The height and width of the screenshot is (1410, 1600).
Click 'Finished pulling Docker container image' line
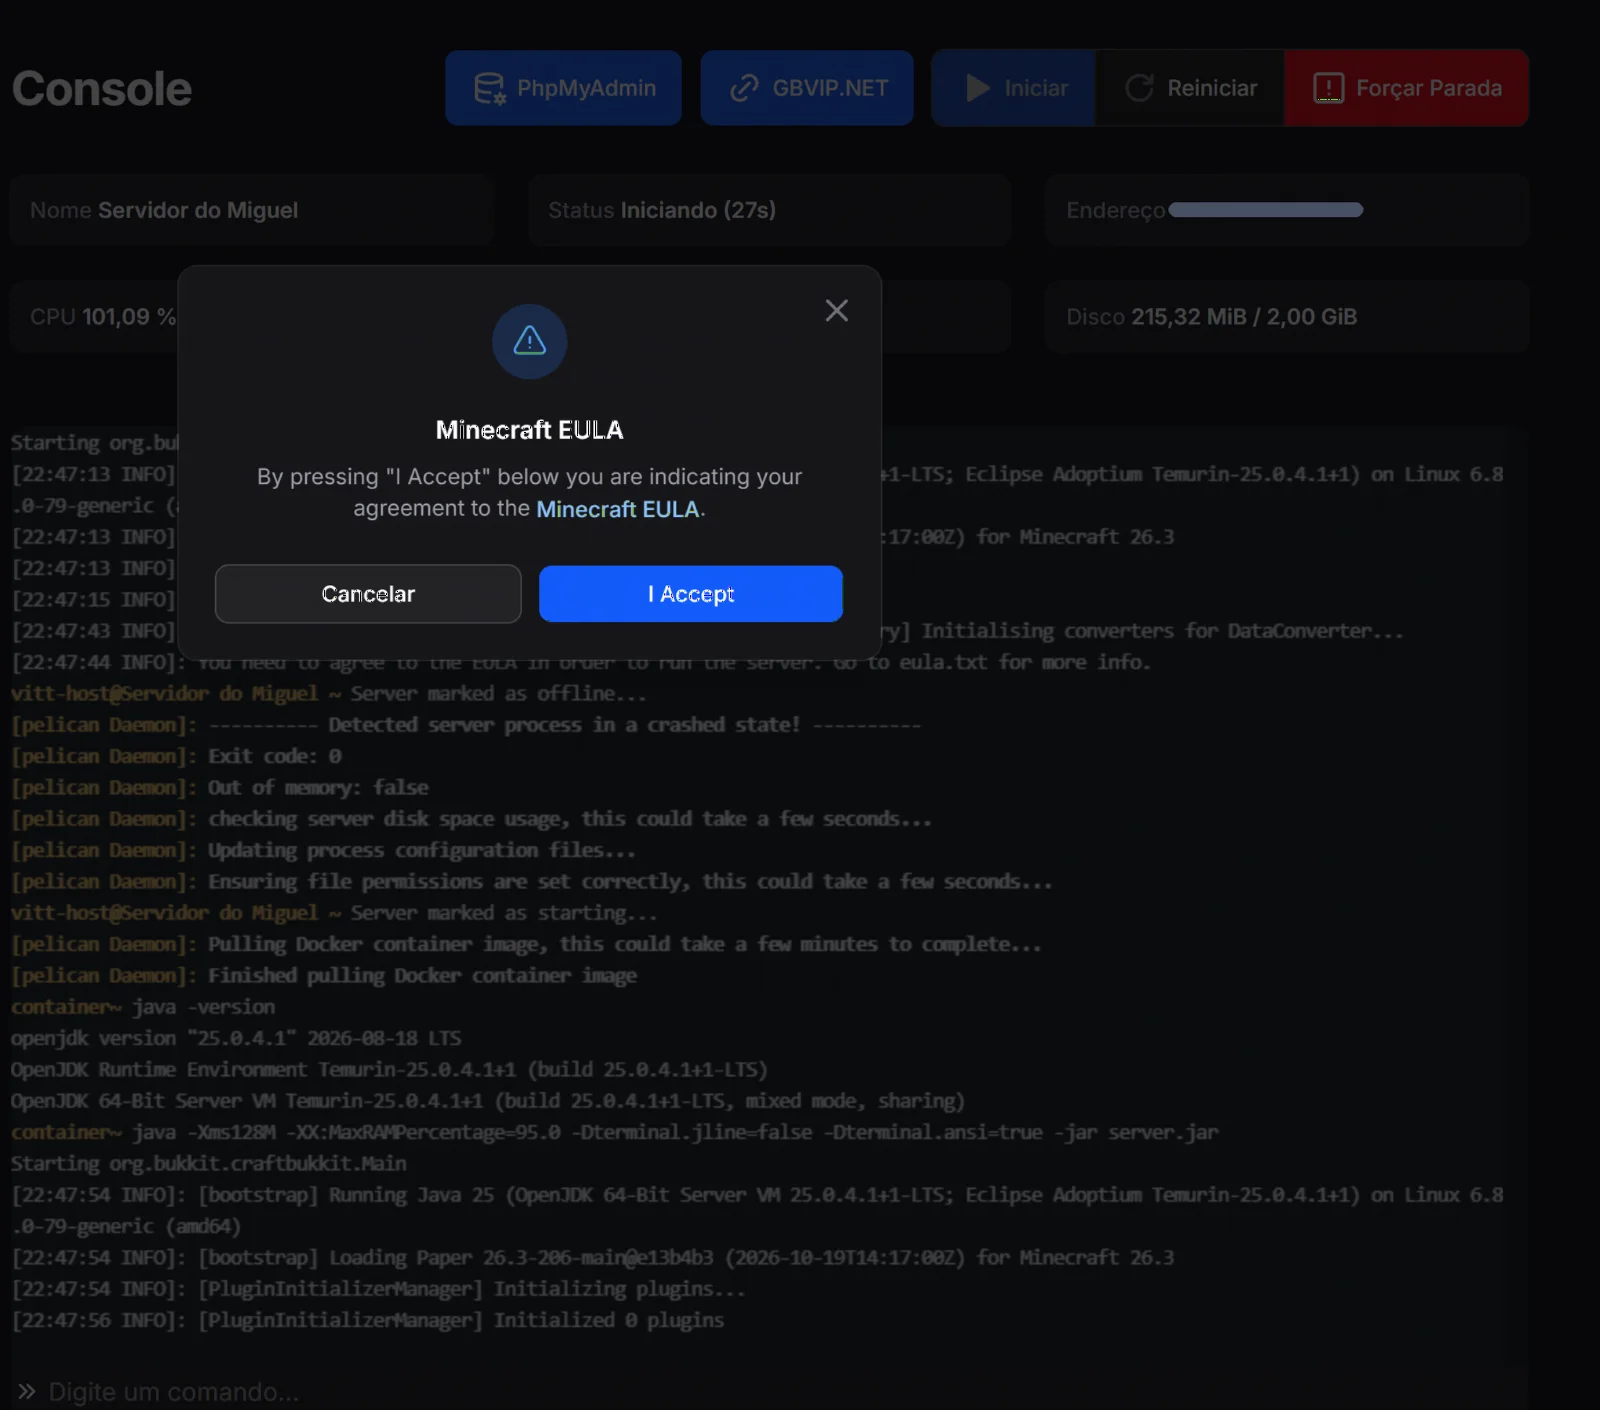(324, 976)
